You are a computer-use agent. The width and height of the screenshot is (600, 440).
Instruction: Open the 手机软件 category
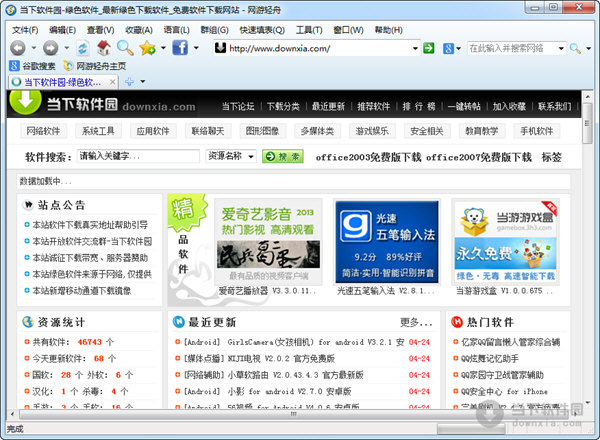(536, 131)
